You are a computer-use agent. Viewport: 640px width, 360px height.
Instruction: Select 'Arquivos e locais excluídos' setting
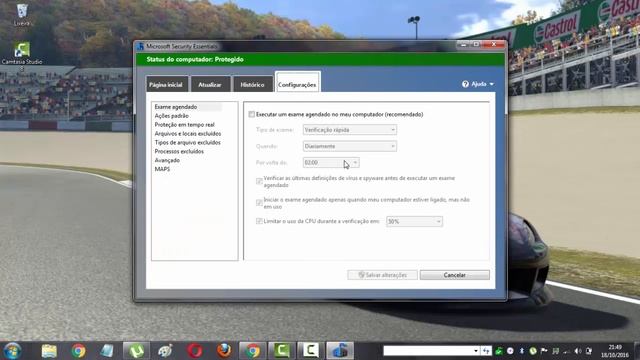188,134
